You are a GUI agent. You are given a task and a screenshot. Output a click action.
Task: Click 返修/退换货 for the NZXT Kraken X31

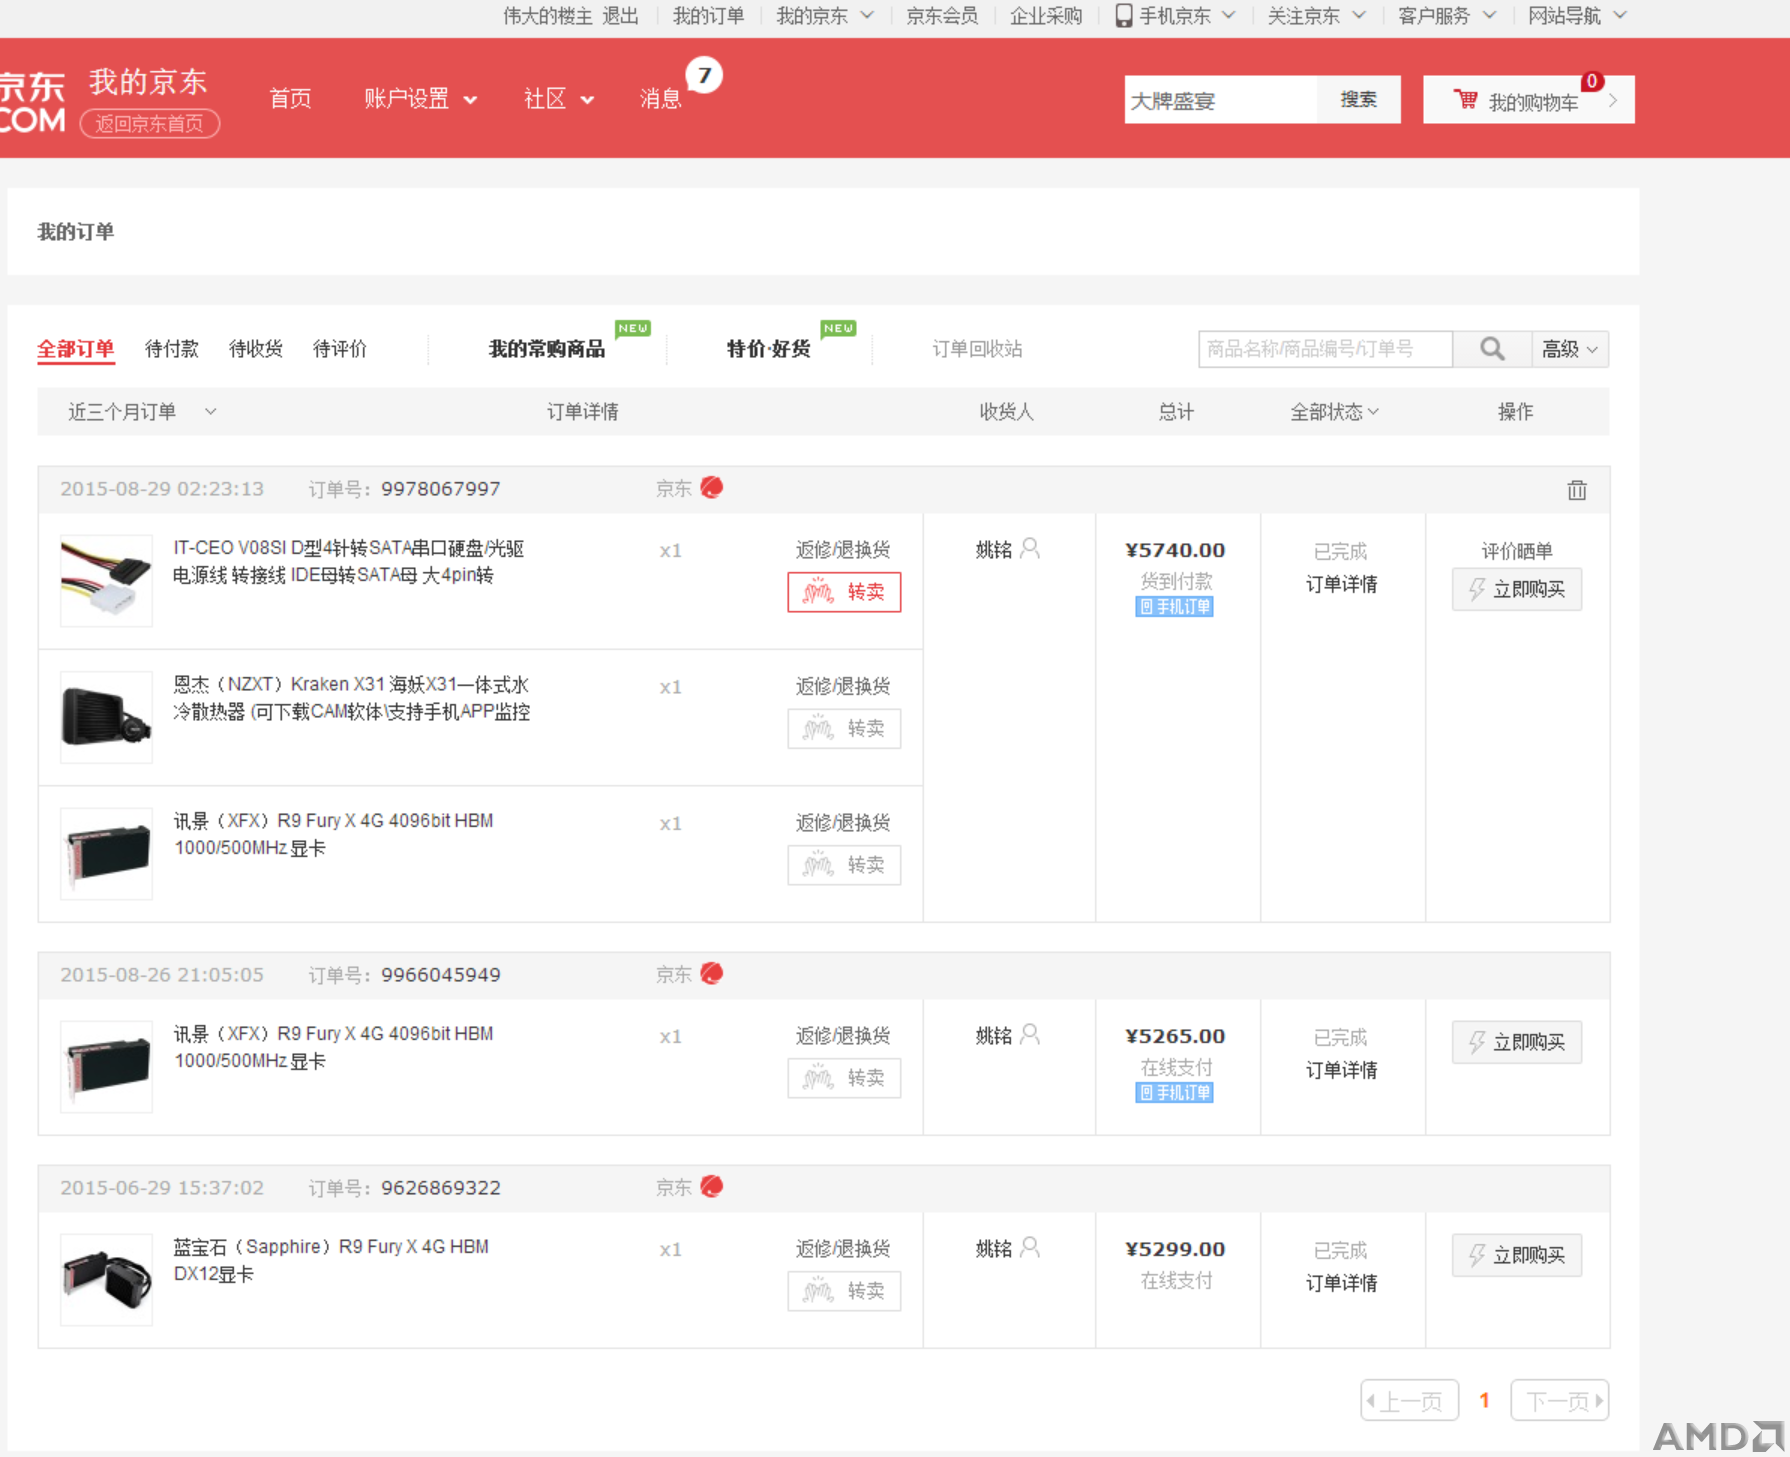point(843,686)
